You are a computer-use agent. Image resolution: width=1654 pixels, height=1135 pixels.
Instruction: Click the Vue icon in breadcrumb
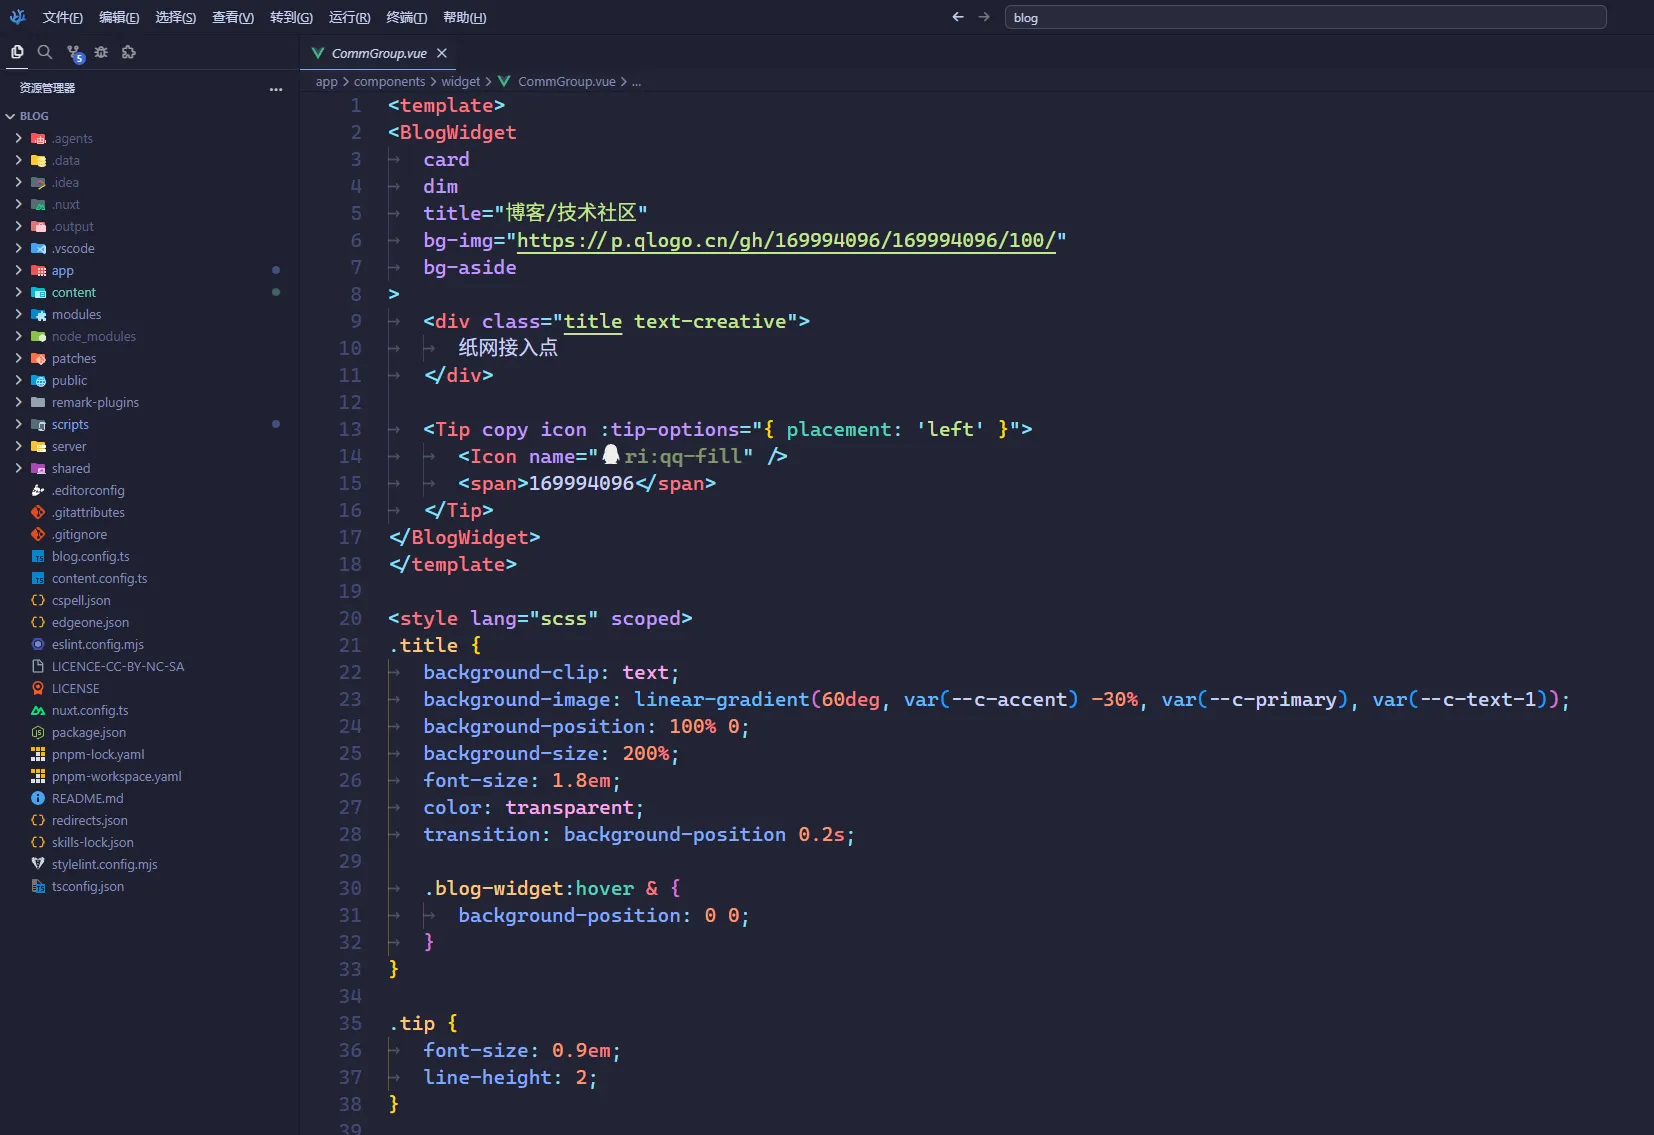click(504, 82)
